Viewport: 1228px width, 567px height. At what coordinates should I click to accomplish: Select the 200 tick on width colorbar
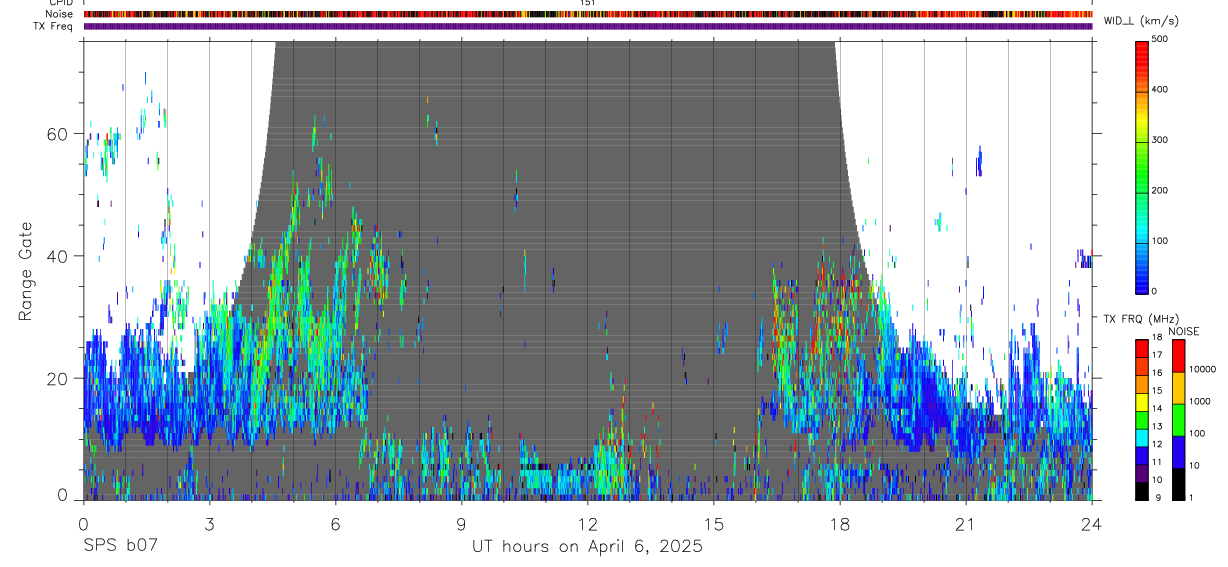[1160, 190]
